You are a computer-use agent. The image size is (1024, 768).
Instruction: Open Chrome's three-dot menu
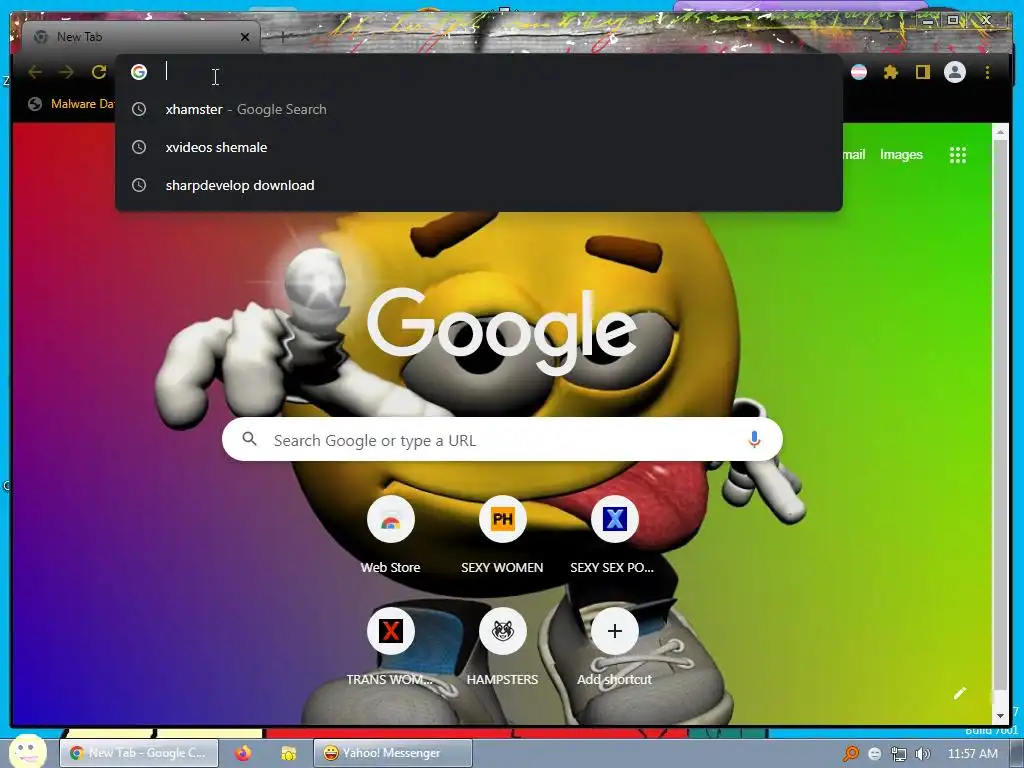click(987, 72)
